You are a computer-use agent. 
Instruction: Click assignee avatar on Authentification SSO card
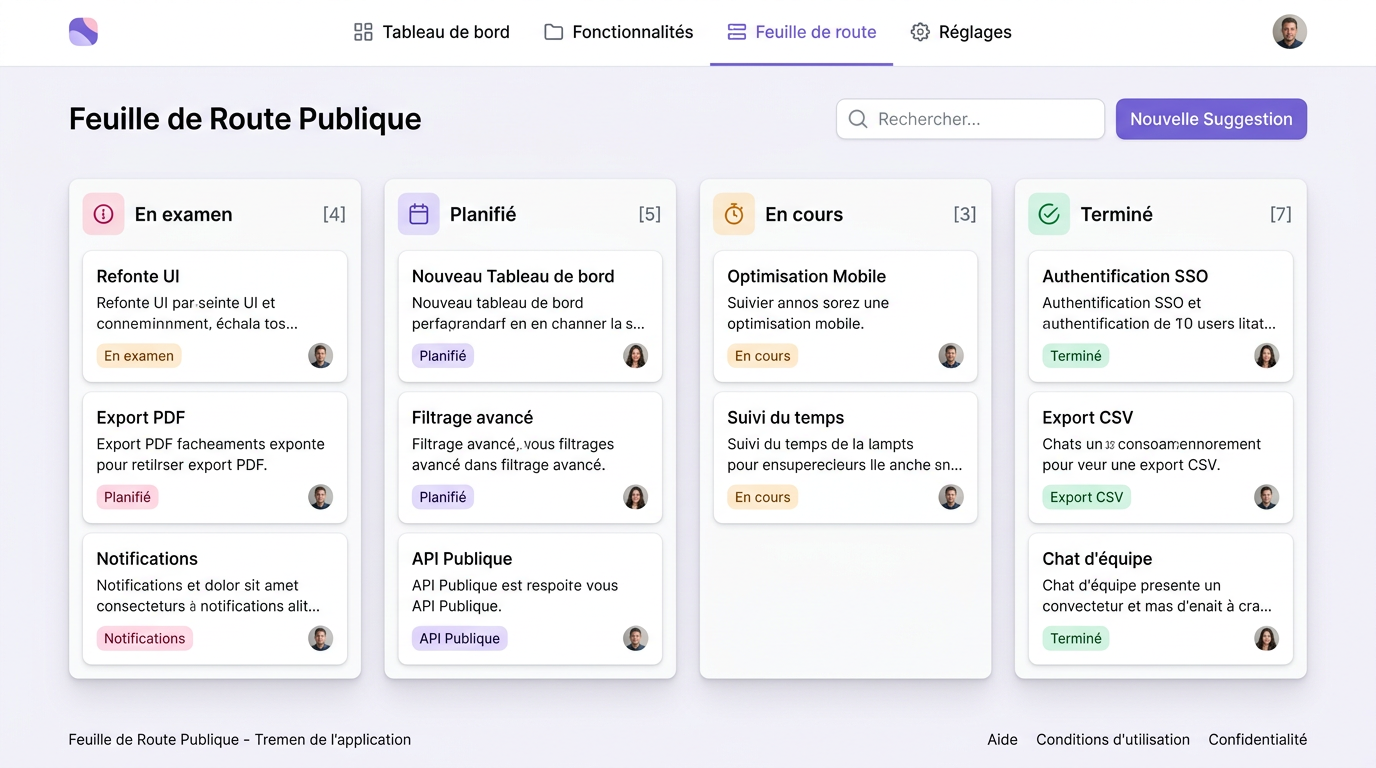[1267, 356]
